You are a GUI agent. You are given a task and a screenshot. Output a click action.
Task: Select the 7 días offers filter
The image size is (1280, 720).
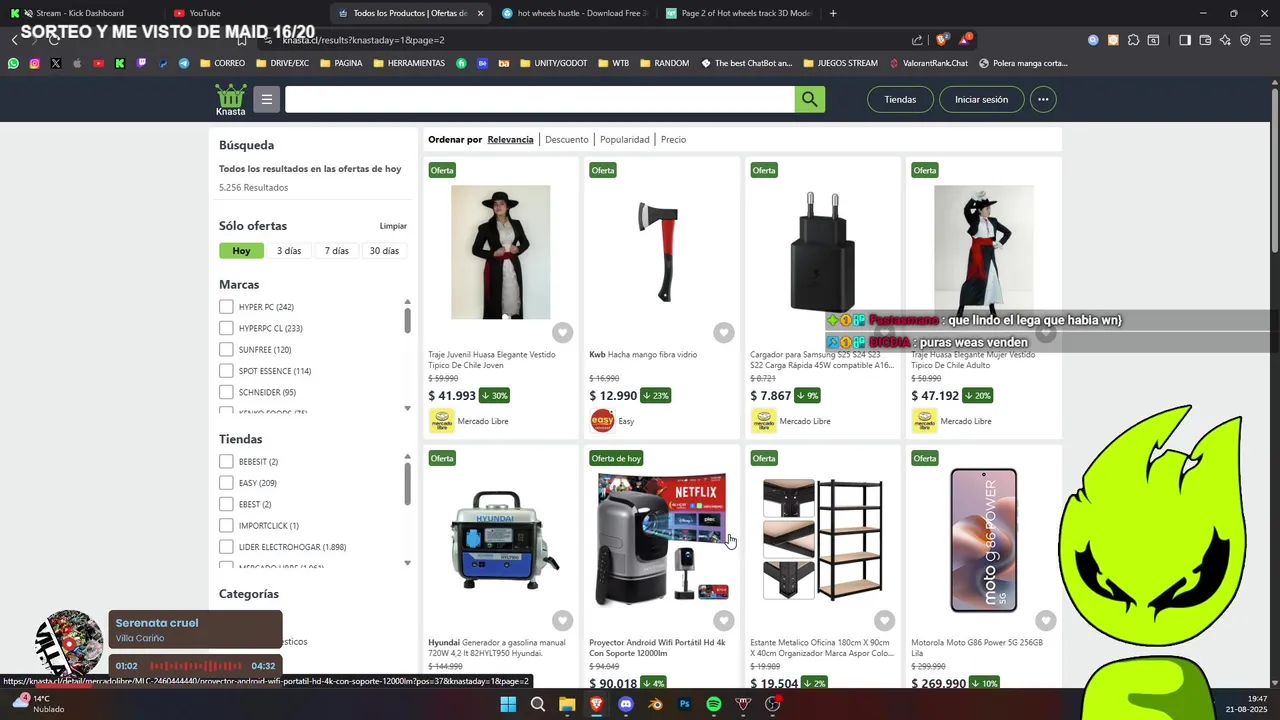click(x=337, y=251)
